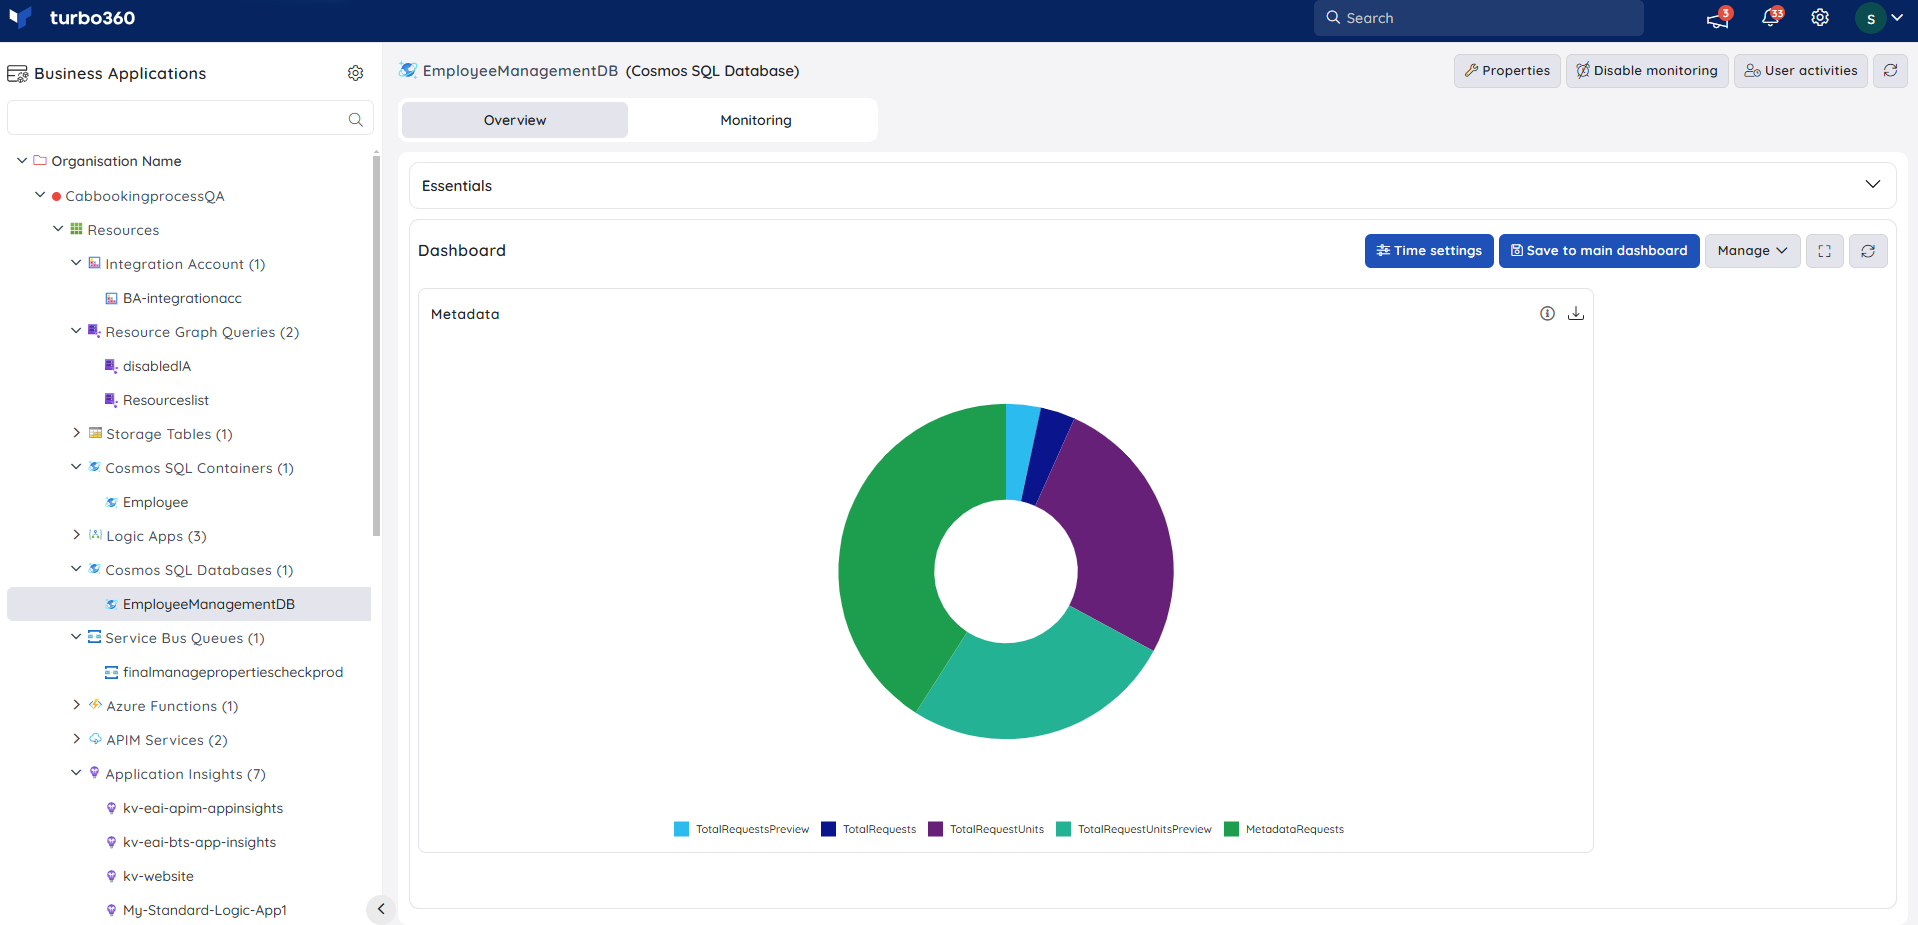The width and height of the screenshot is (1918, 925).
Task: Select kv-website insight
Action: click(158, 876)
